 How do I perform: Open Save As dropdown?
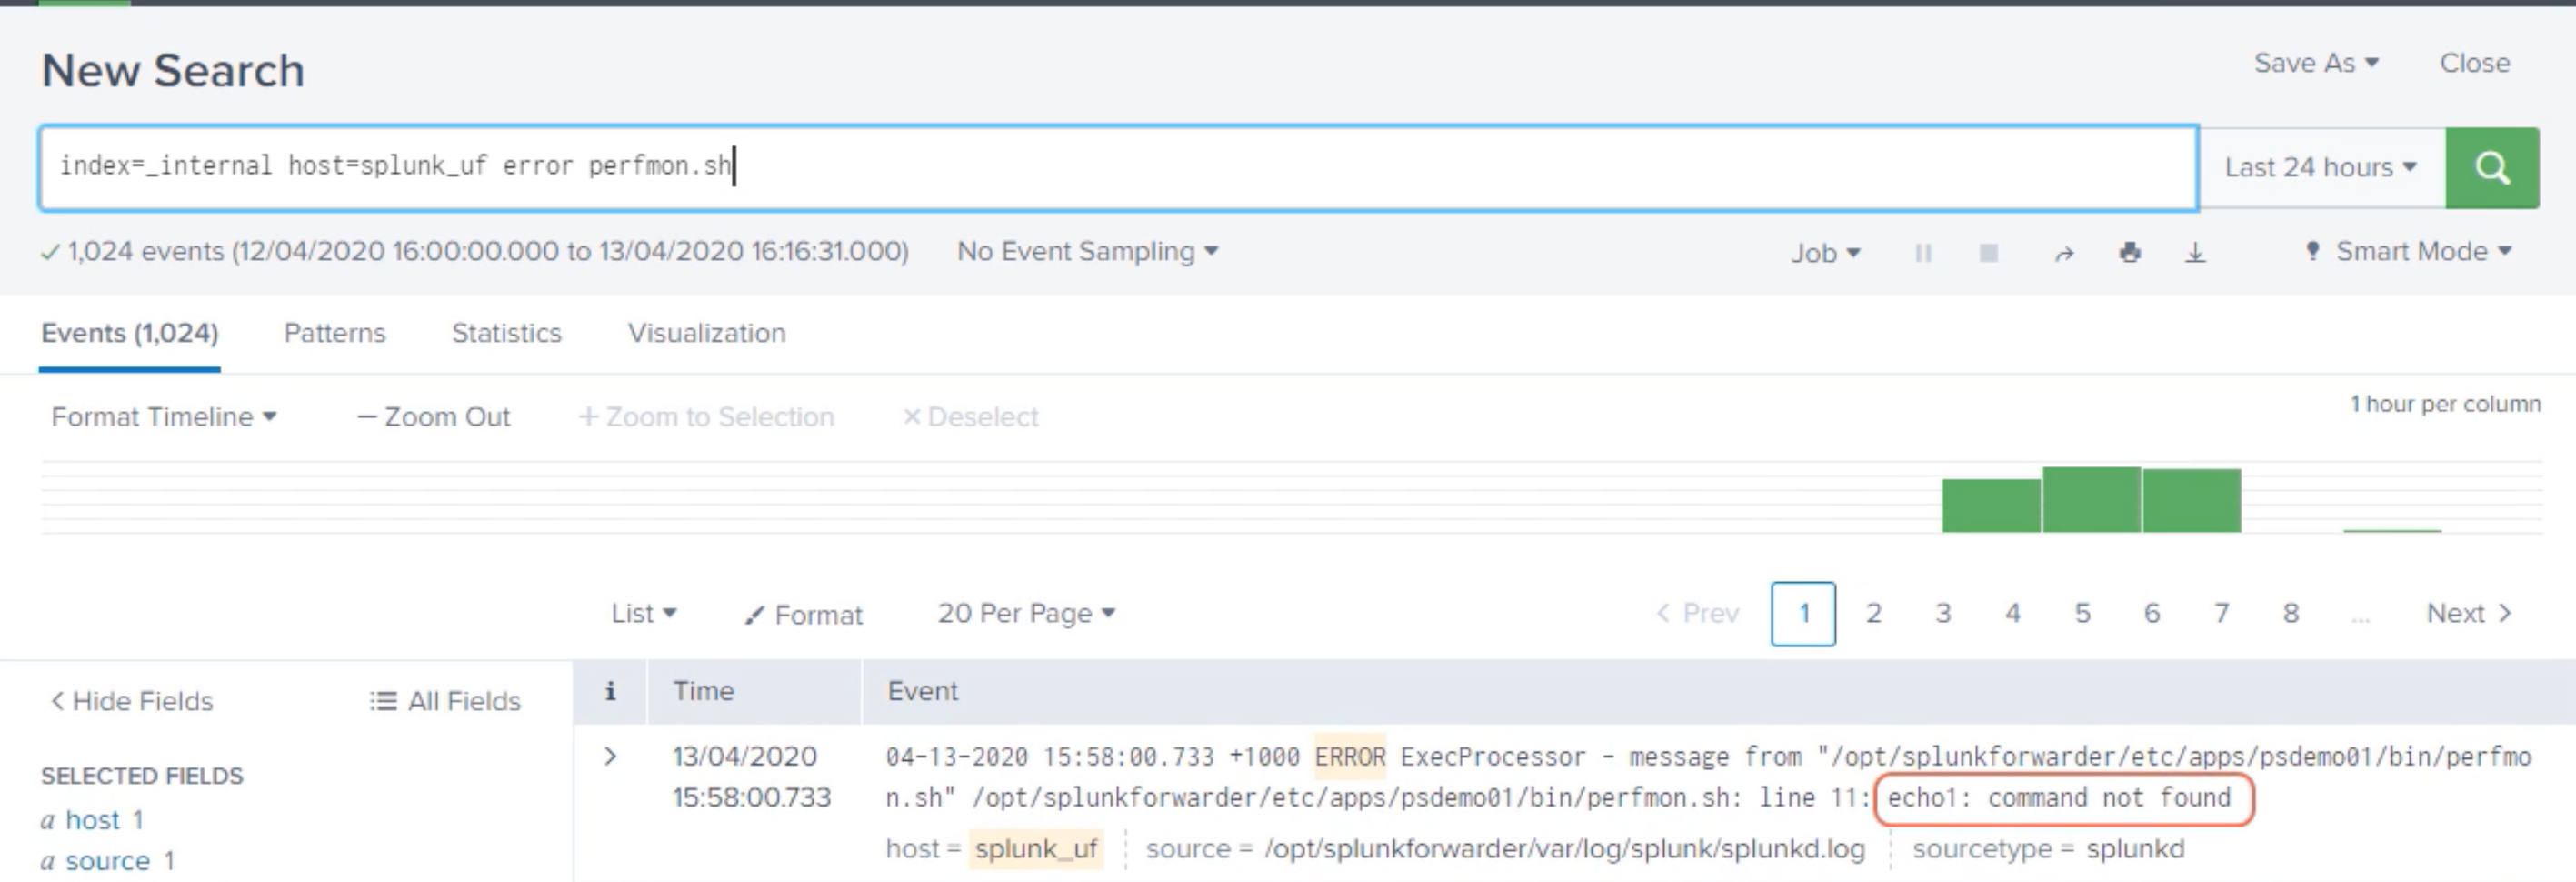pyautogui.click(x=2316, y=63)
